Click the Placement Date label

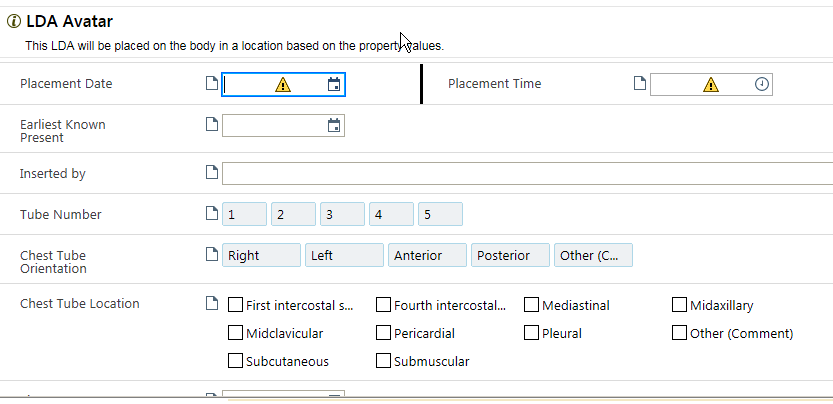coord(66,84)
